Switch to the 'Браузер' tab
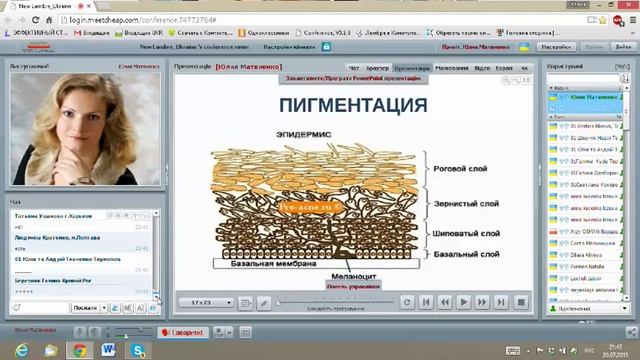 378,68
